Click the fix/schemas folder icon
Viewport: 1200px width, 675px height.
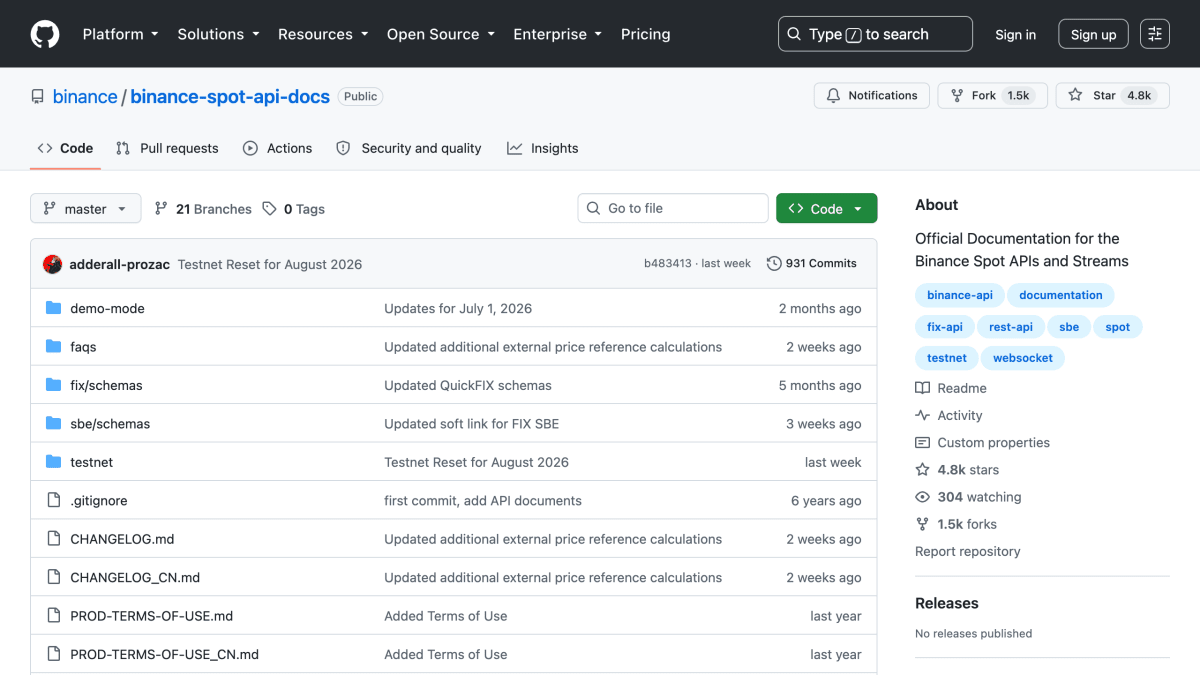pos(54,385)
